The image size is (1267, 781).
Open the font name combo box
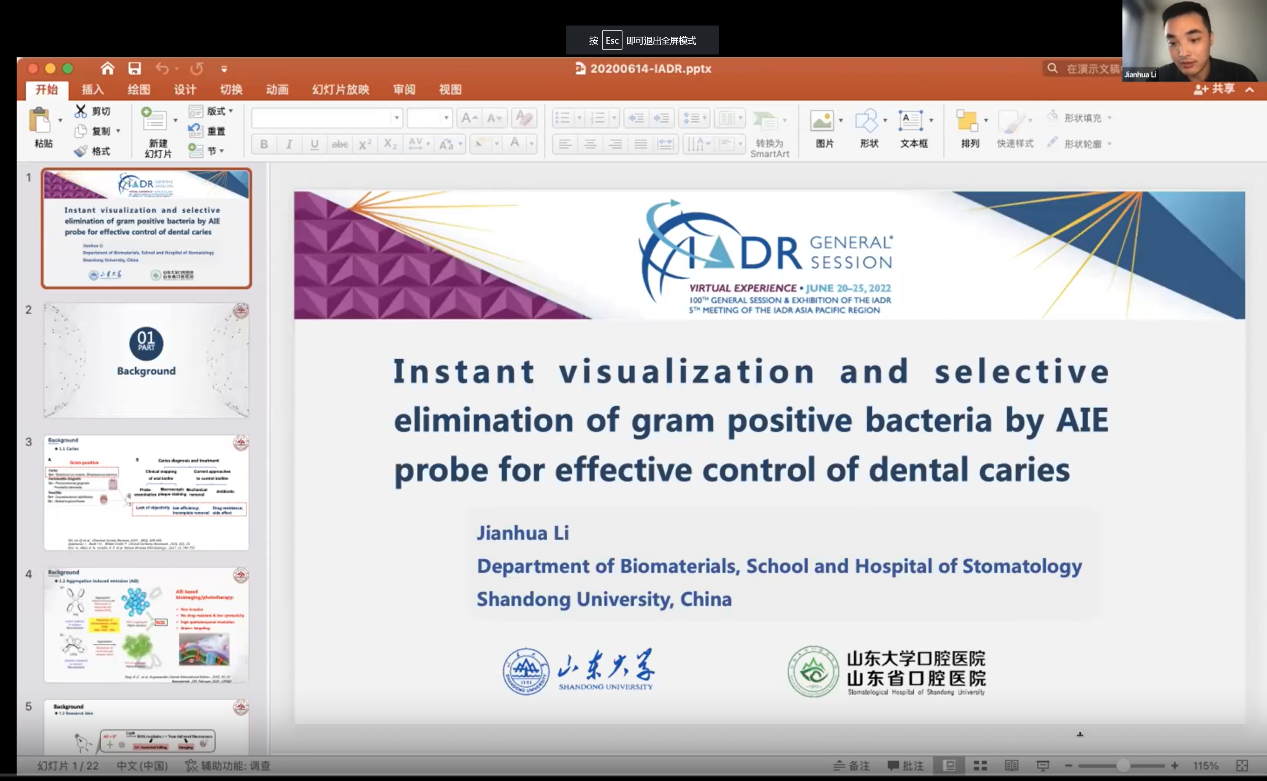[x=326, y=118]
